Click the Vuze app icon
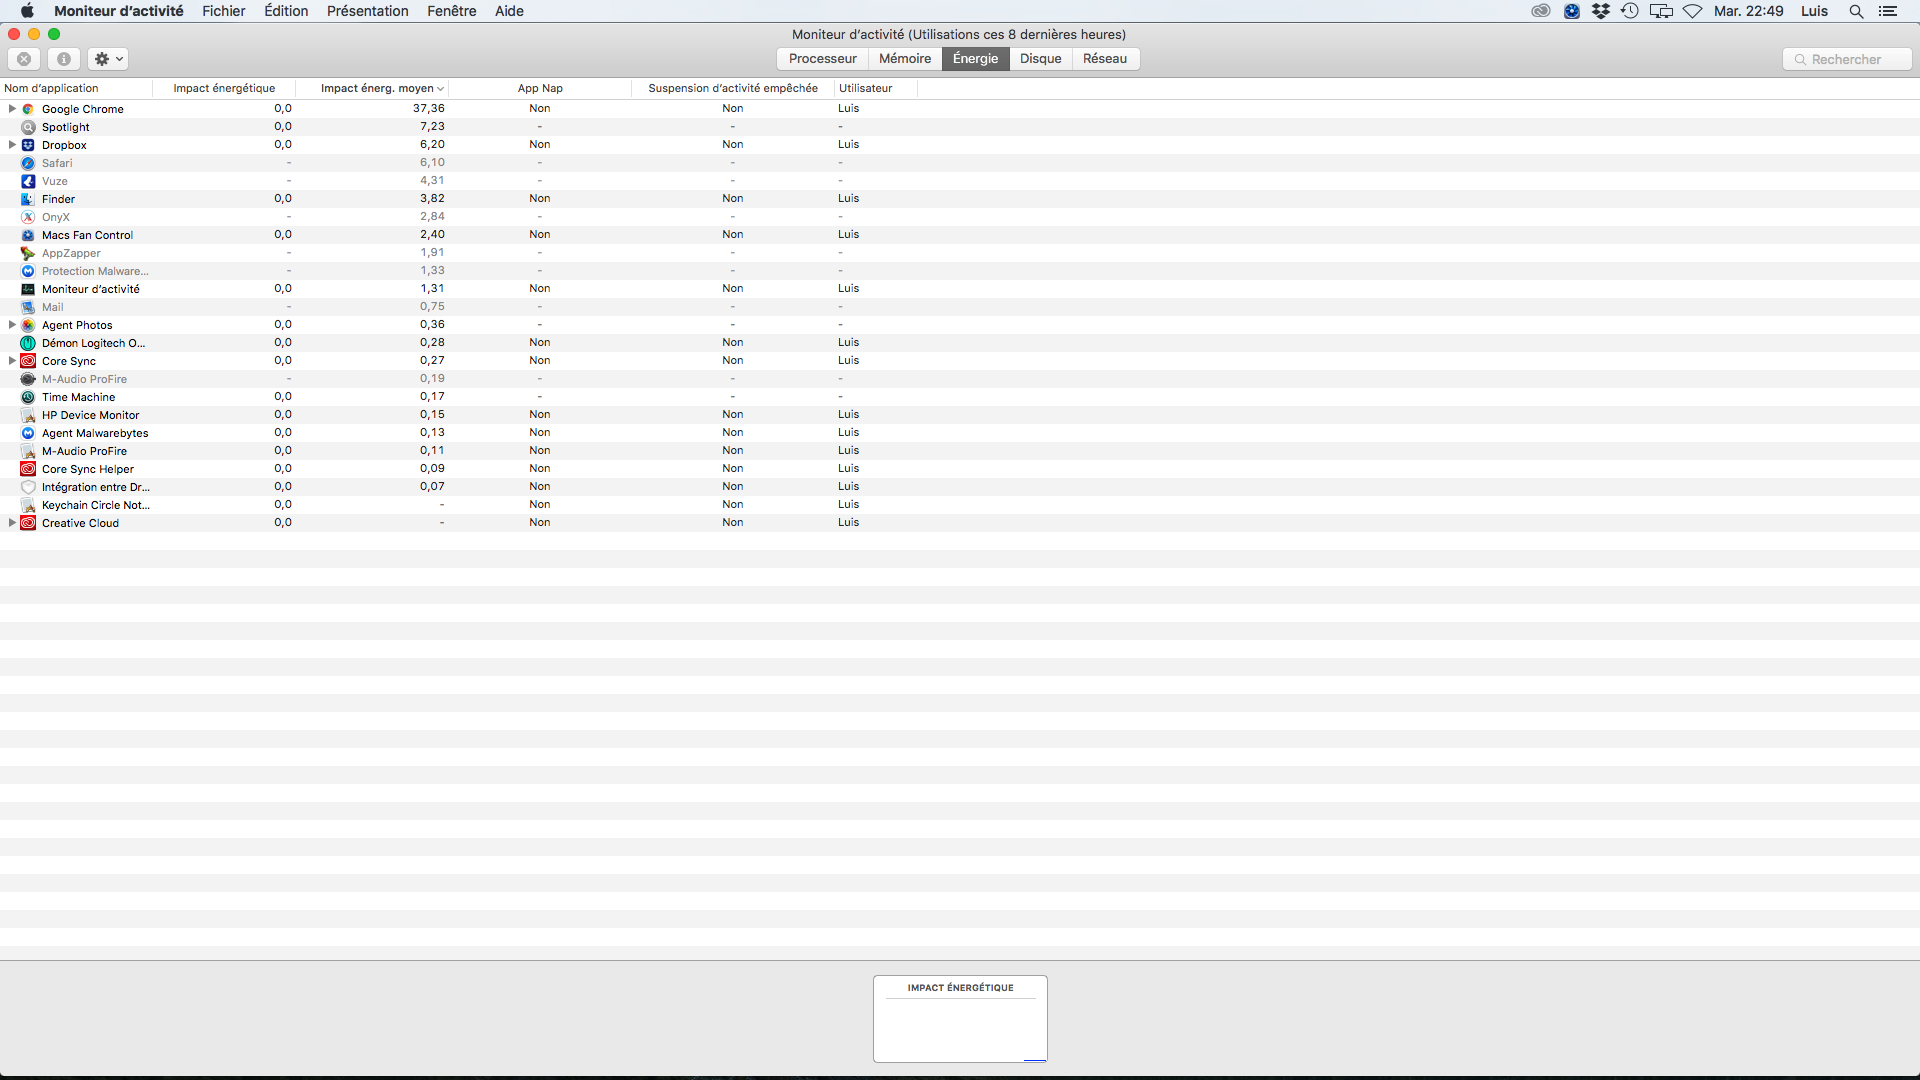Viewport: 1920px width, 1080px height. (28, 181)
